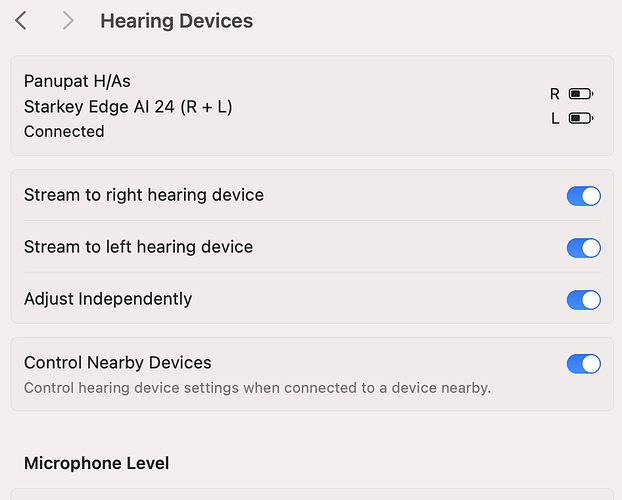Click the Microphone Level heading
The image size is (622, 500).
pos(96,463)
